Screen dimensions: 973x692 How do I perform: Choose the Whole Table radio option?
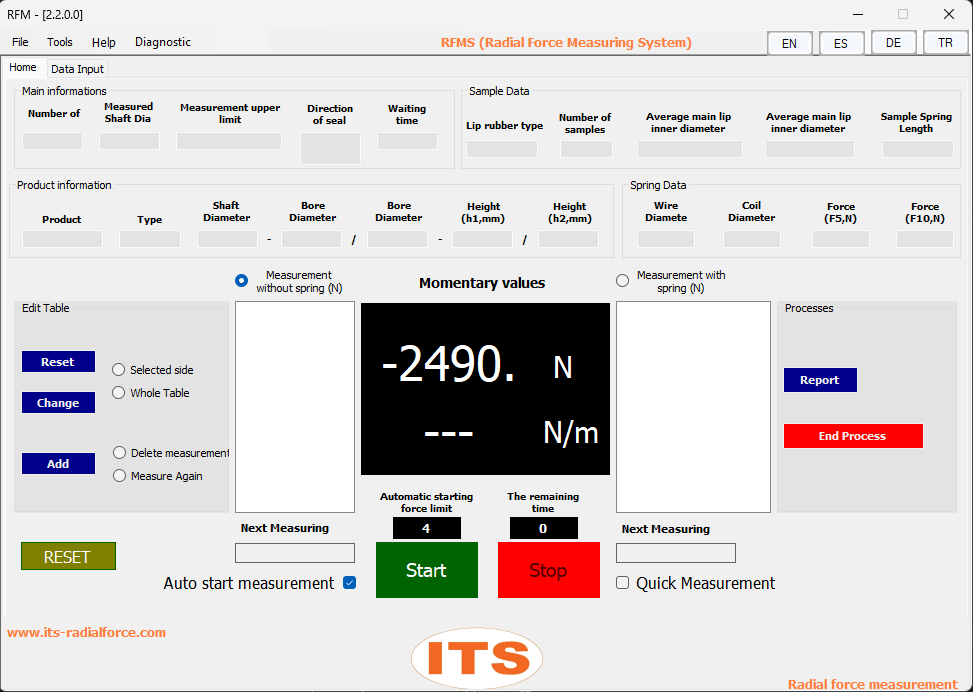click(x=119, y=393)
